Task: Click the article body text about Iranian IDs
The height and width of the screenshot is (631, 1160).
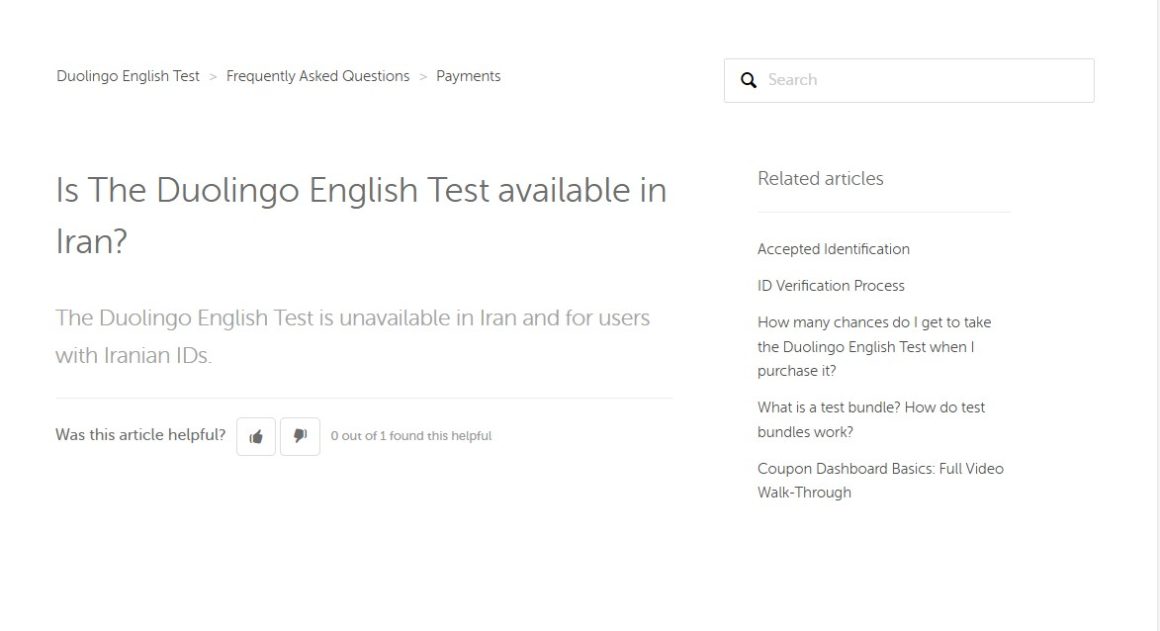Action: pyautogui.click(x=353, y=337)
